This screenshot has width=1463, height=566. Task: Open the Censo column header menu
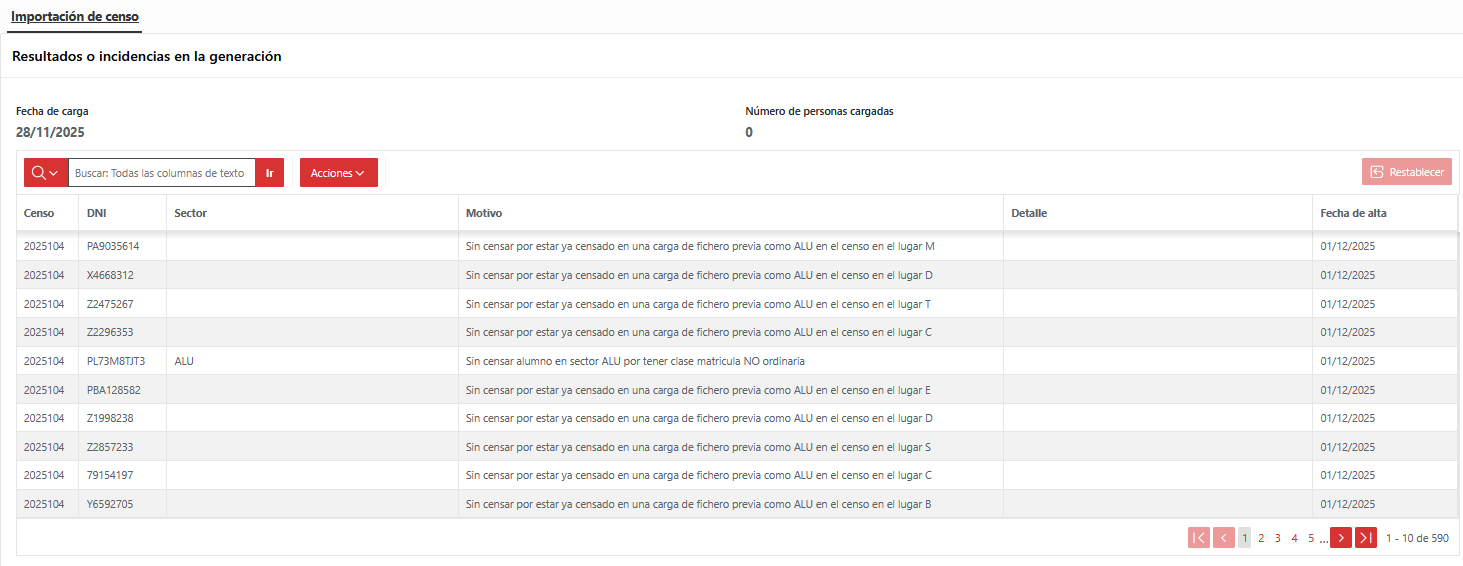coord(39,213)
